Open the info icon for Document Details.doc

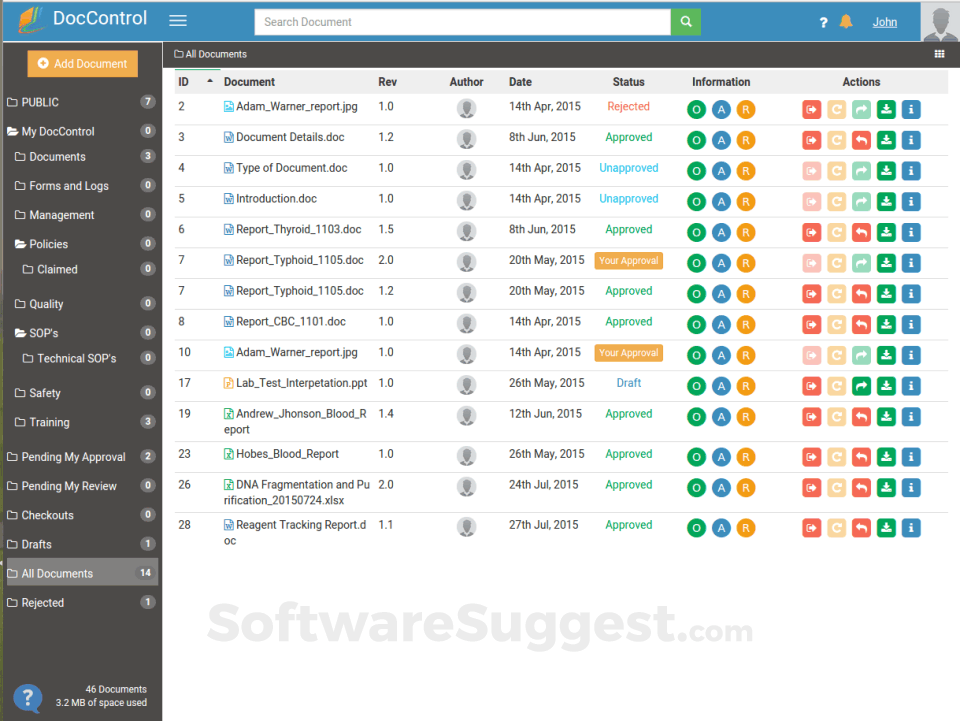pos(911,140)
